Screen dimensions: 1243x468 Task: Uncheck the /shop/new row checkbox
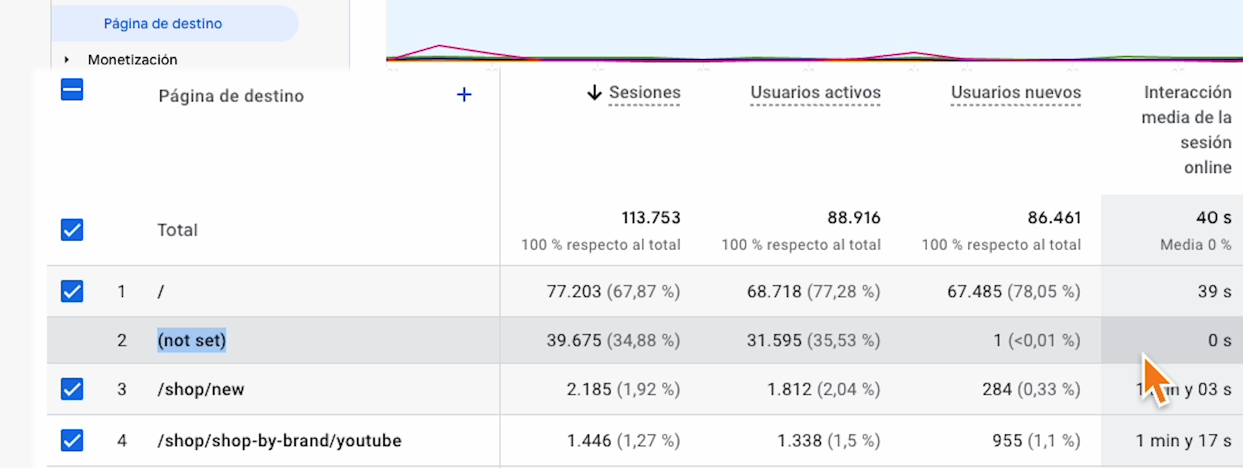pyautogui.click(x=72, y=389)
